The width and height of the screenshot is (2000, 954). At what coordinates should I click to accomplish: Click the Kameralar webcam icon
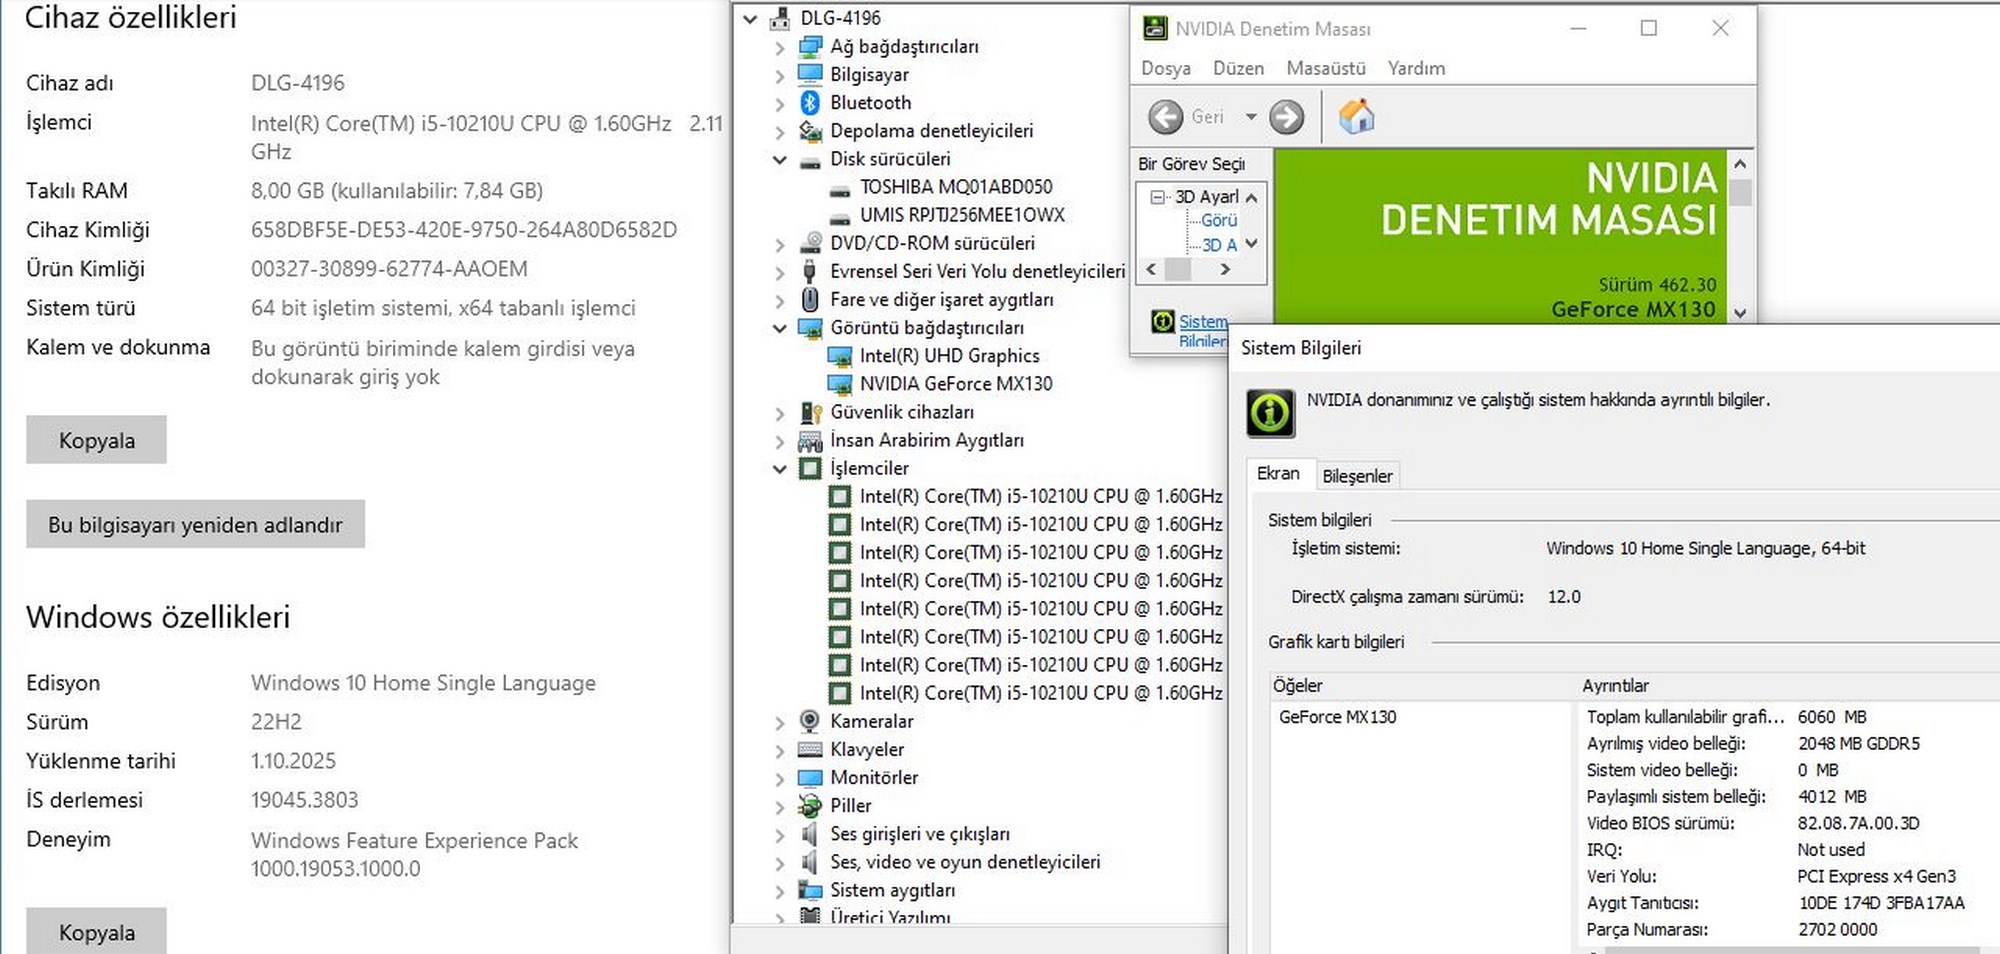(810, 721)
